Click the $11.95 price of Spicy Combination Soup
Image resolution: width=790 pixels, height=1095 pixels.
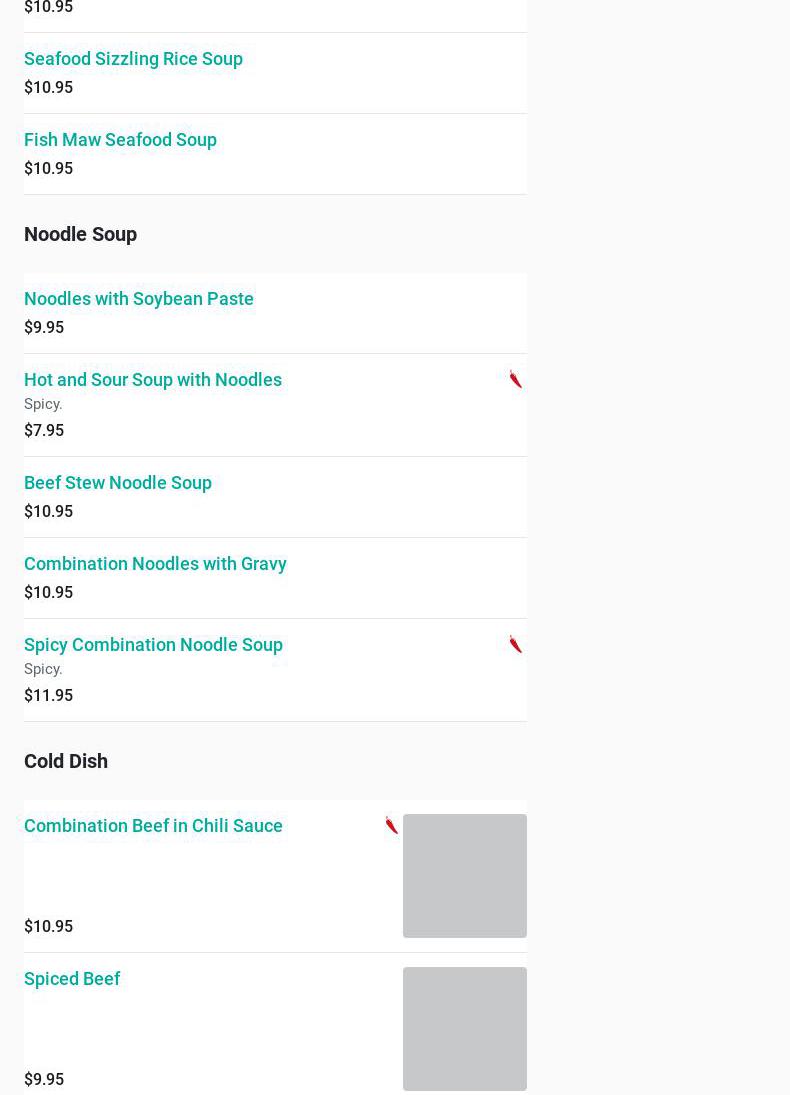(x=48, y=695)
